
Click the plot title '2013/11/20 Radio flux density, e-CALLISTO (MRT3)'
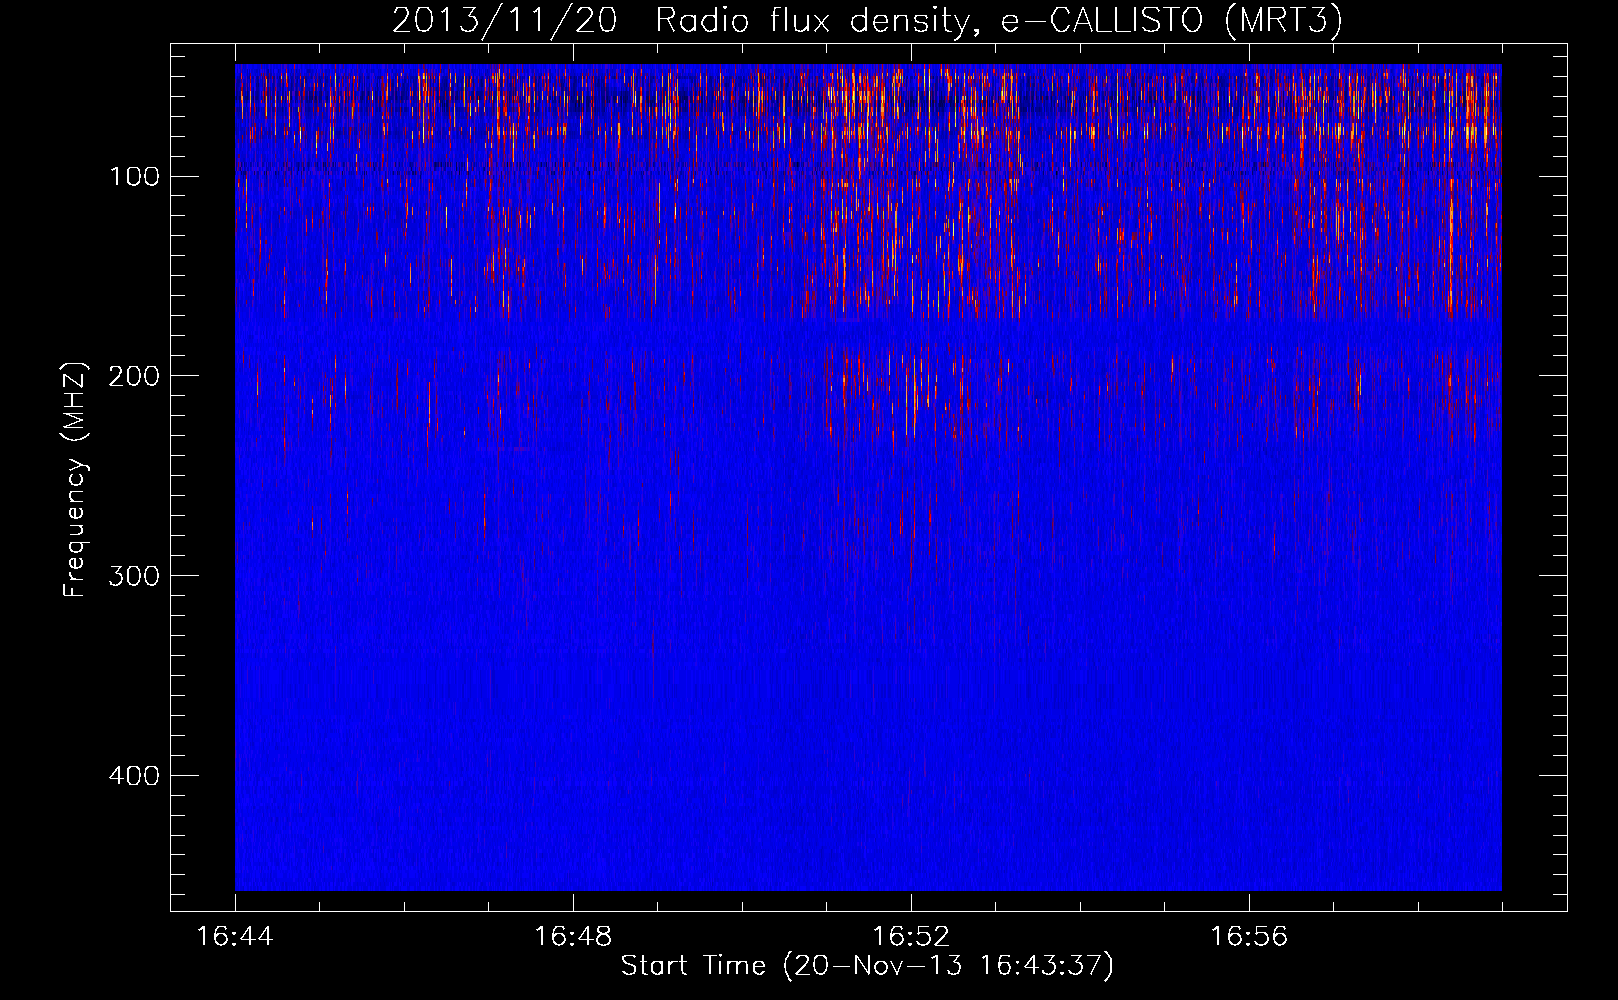coord(867,21)
